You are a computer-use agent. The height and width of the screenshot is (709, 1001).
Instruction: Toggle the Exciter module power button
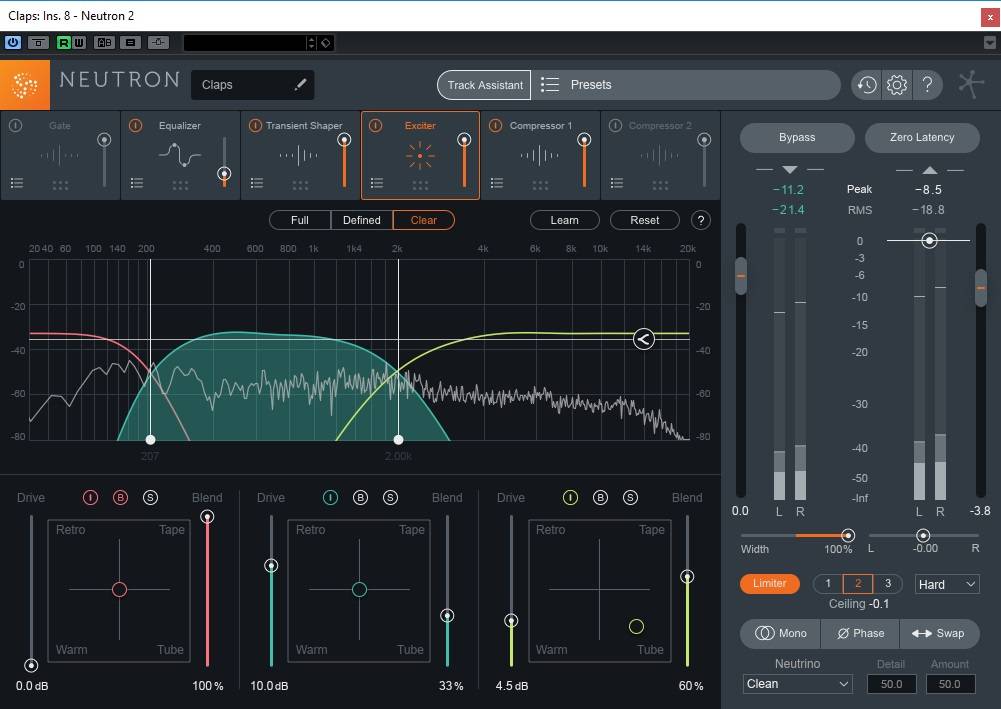(376, 126)
